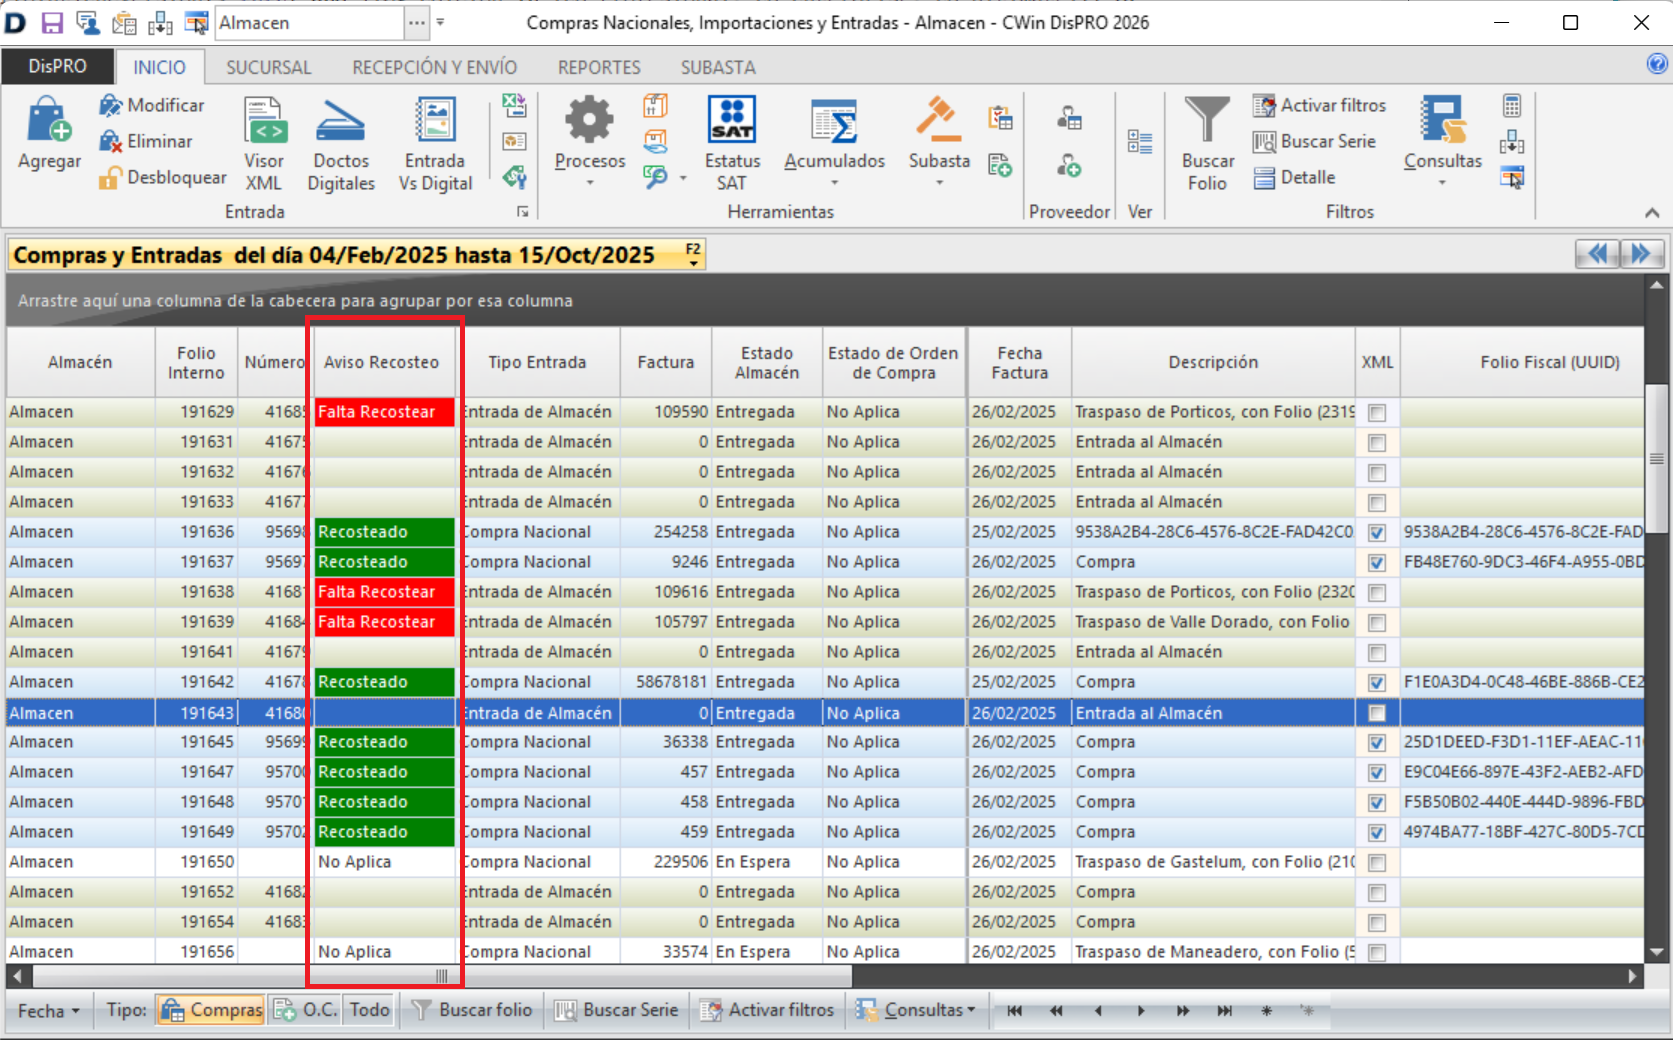Expand the Fecha dropdown in bottom bar
This screenshot has height=1040, width=1673.
click(48, 1011)
